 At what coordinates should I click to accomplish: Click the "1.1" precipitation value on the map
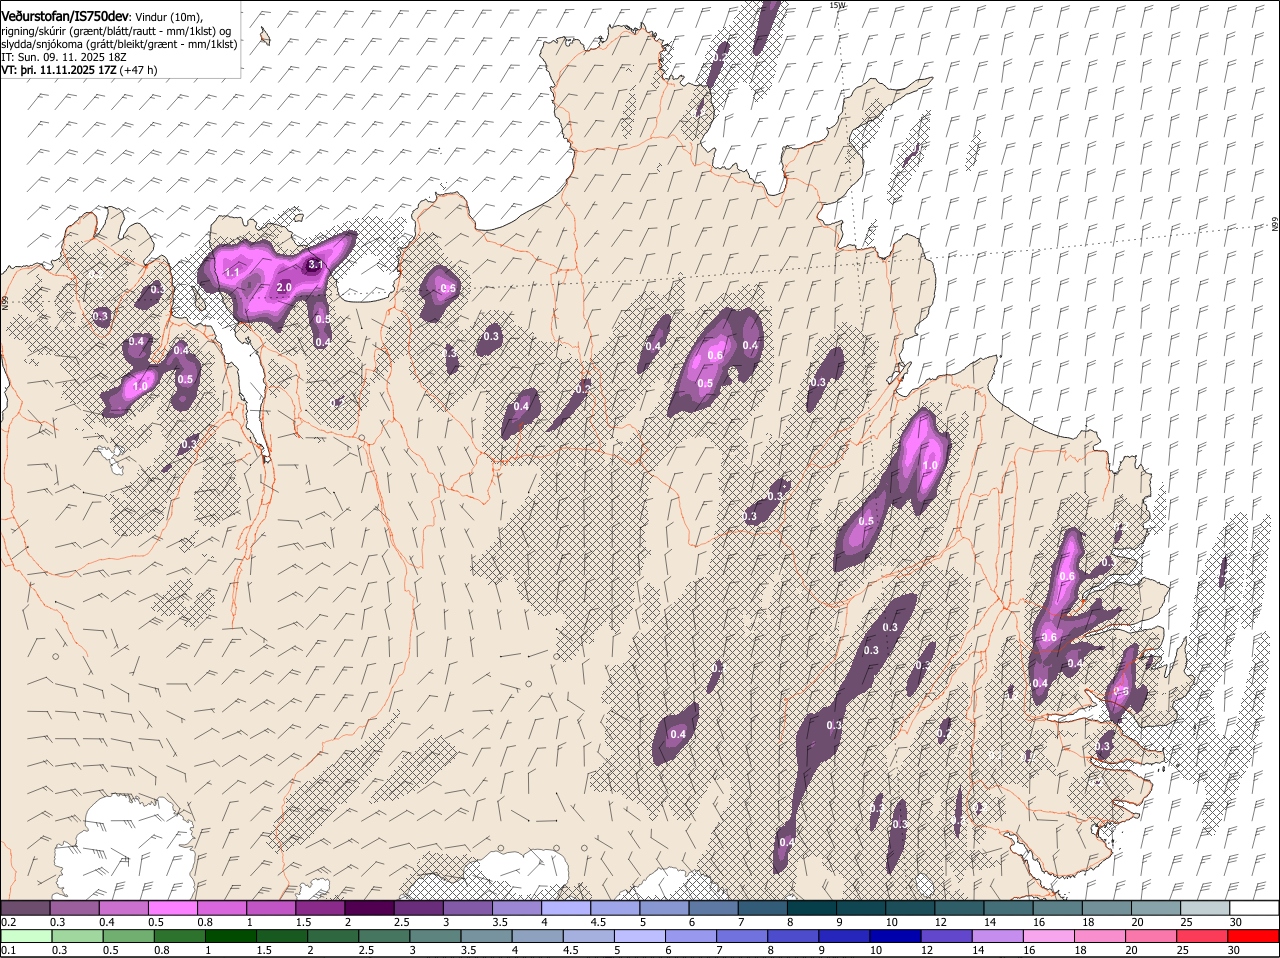tap(231, 272)
